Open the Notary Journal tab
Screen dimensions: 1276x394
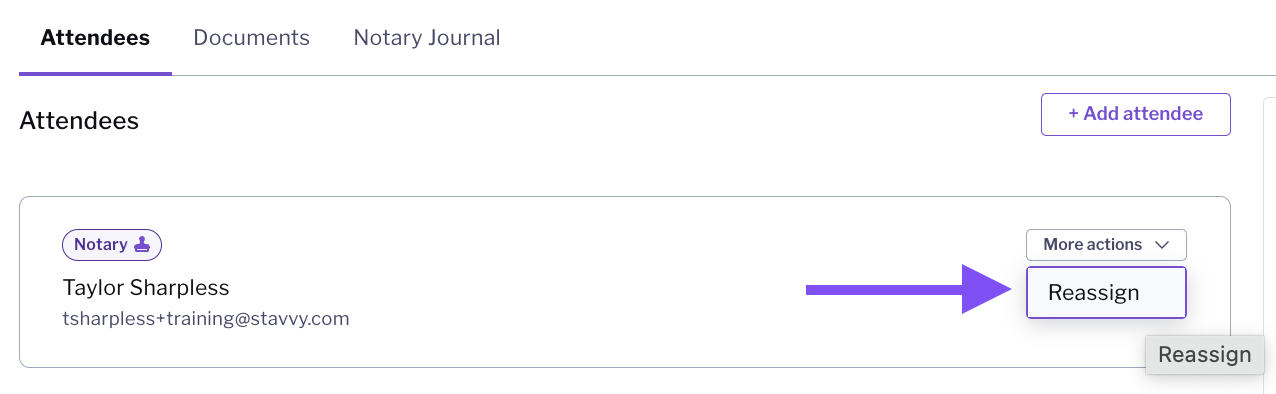[x=427, y=38]
